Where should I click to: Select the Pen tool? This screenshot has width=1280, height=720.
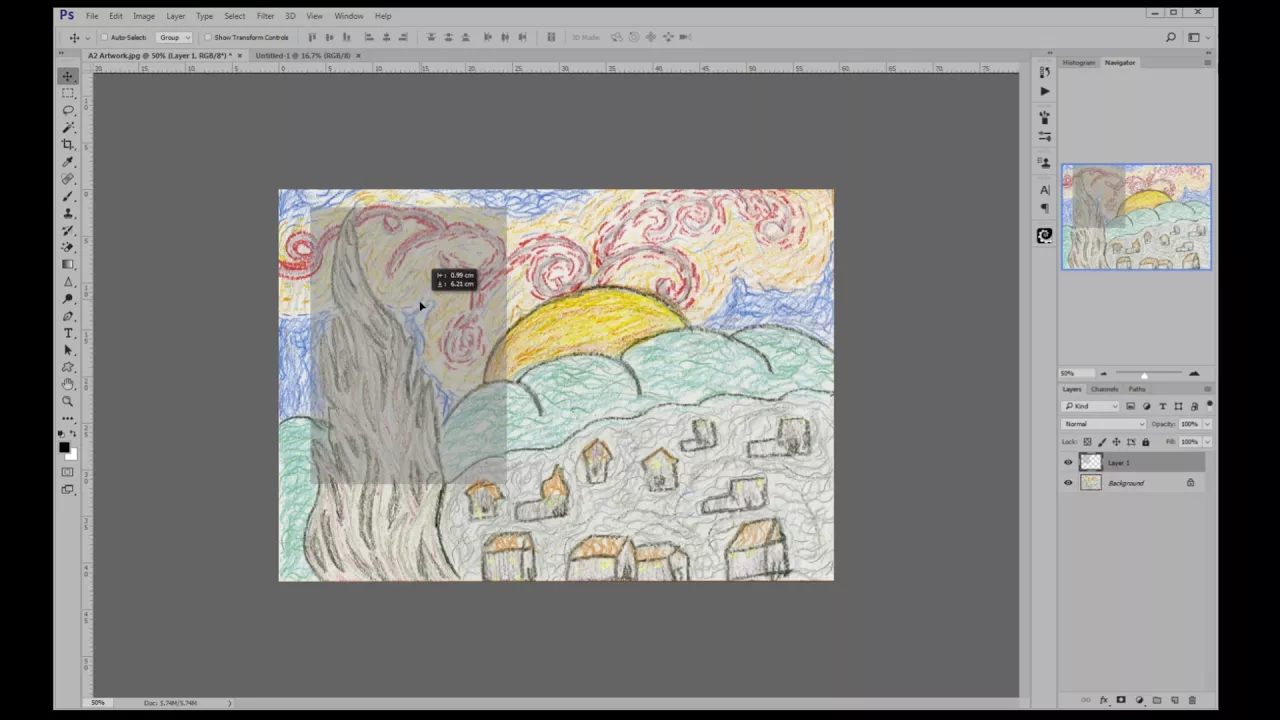tap(68, 316)
